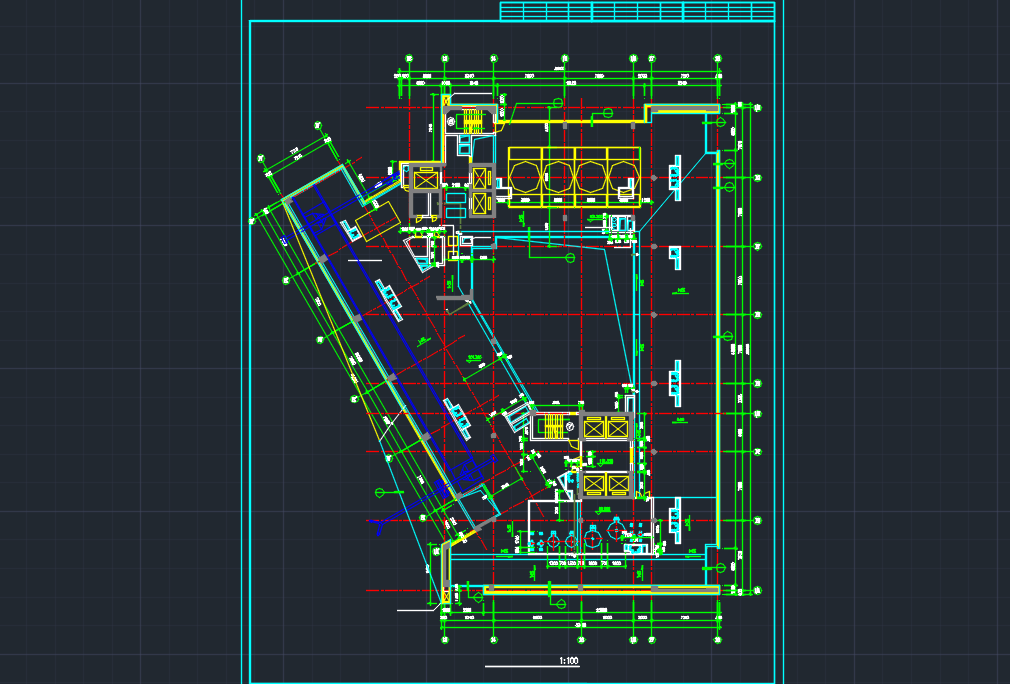Select the yellow staircase in the upper stairwell
This screenshot has width=1010, height=684.
tap(473, 121)
